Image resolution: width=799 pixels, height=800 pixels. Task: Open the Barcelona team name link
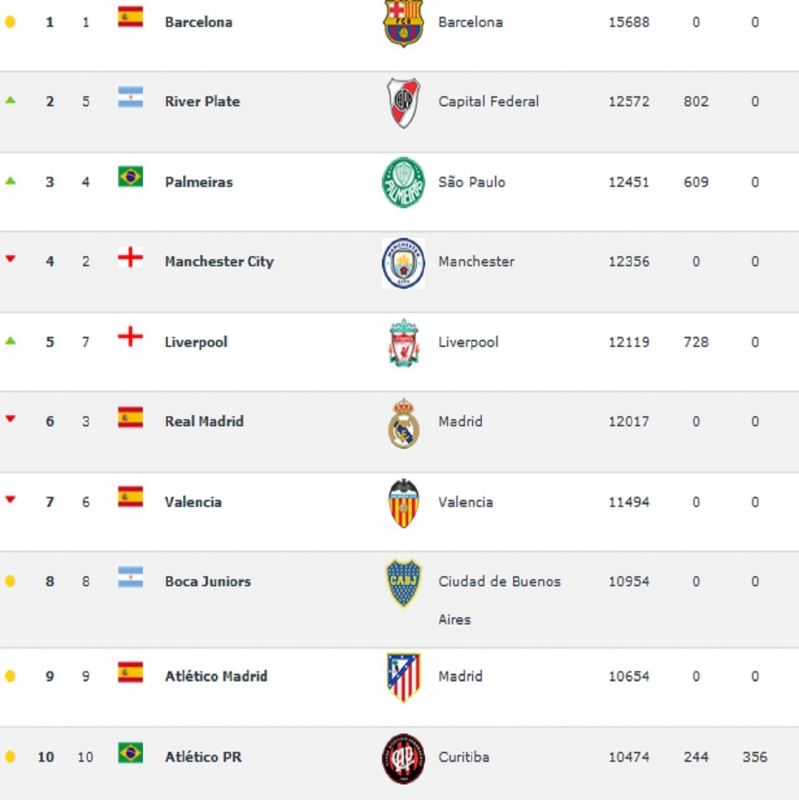point(198,22)
